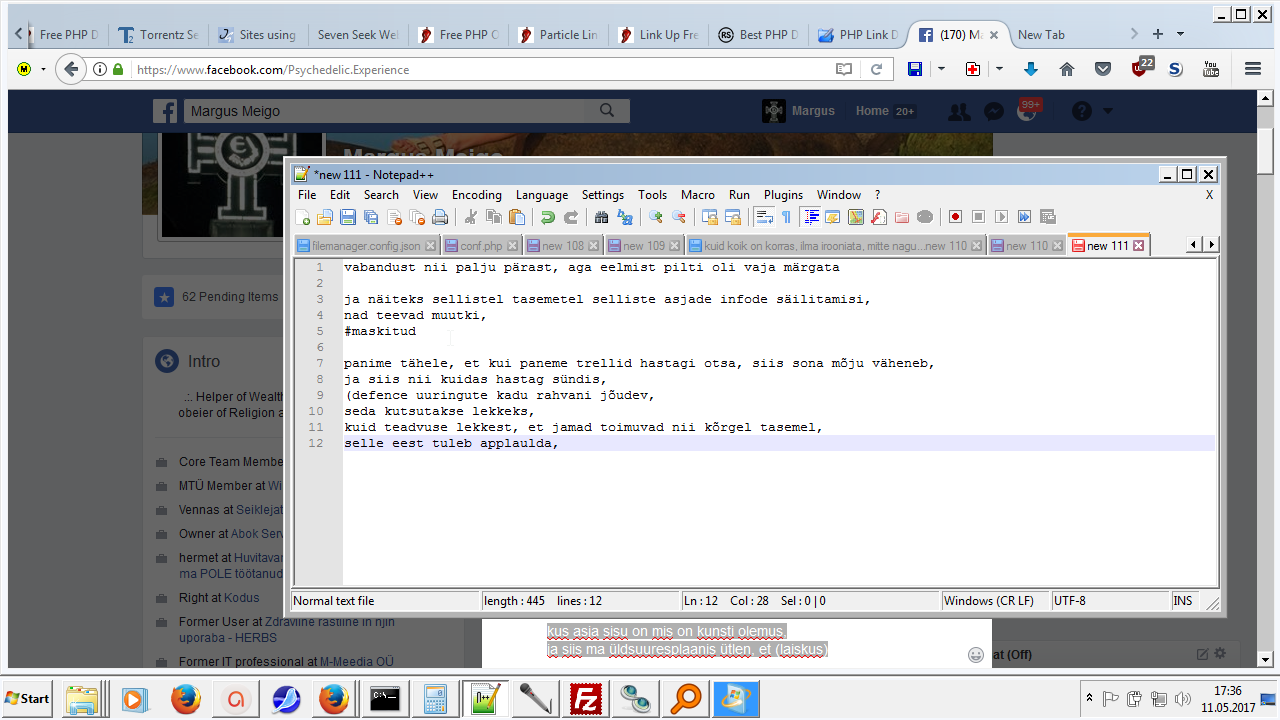Open Facebook Messenger icon in the header
This screenshot has width=1280, height=720.
tap(993, 112)
